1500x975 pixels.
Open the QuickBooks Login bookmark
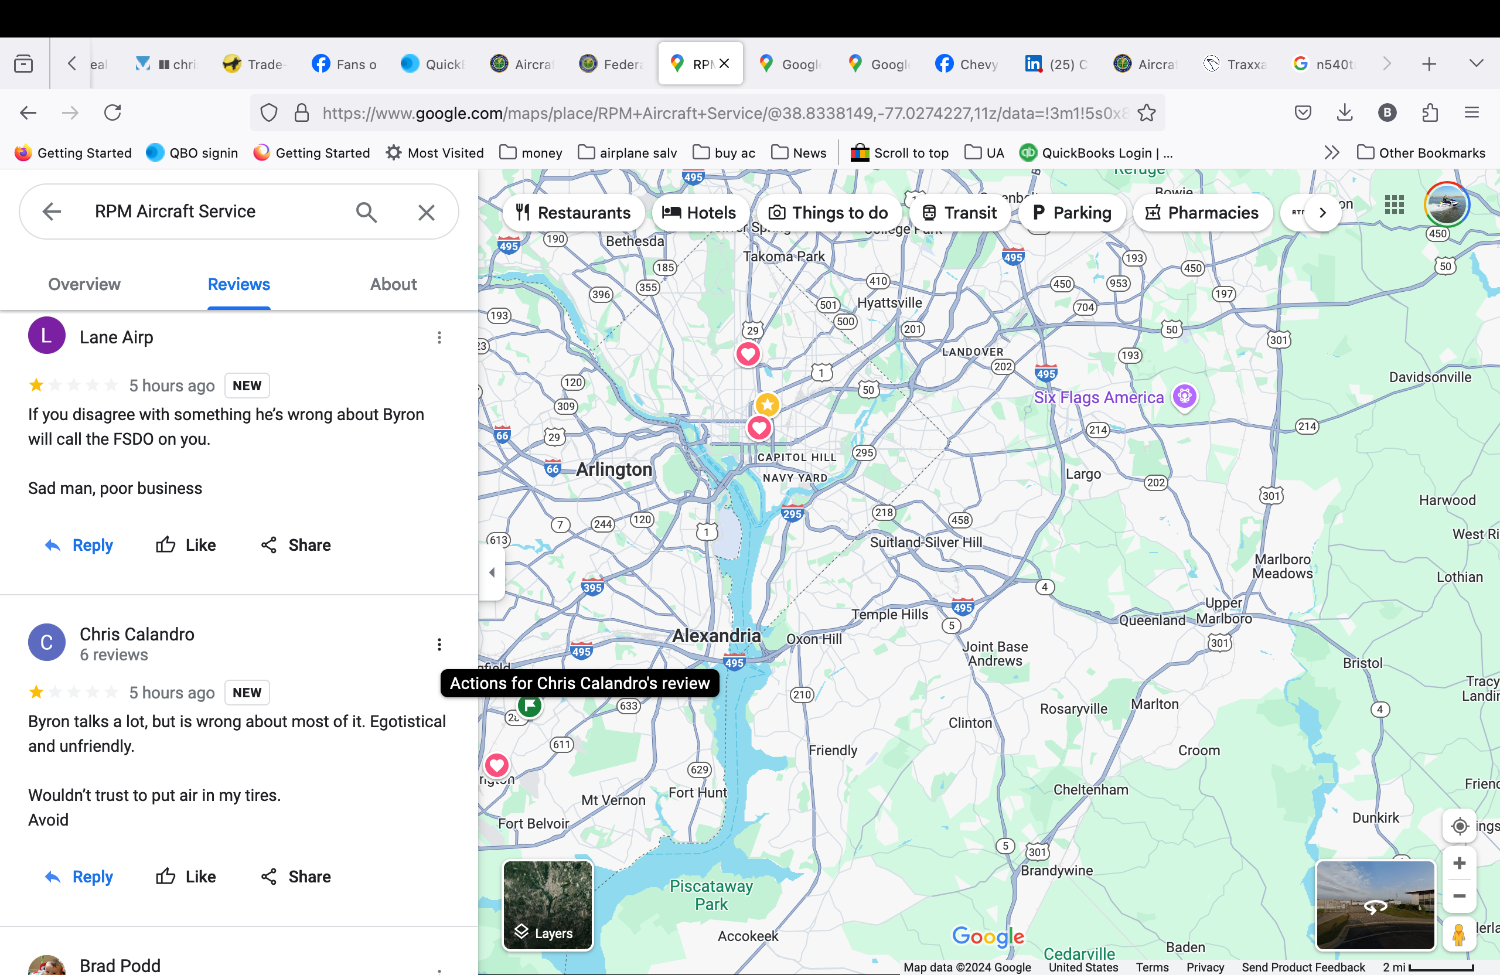tap(1096, 153)
